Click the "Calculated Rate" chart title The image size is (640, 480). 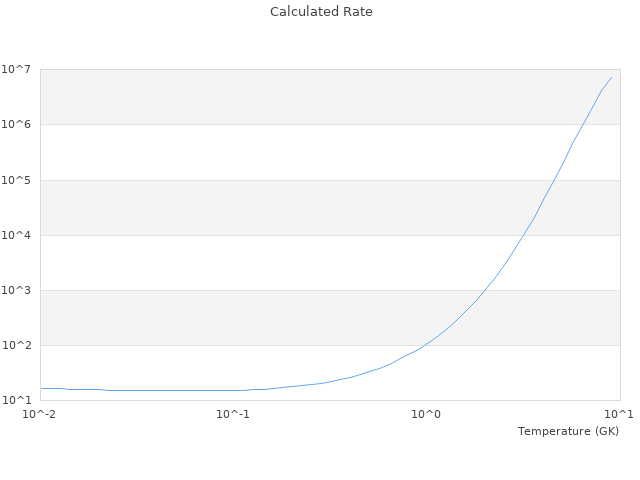(321, 12)
